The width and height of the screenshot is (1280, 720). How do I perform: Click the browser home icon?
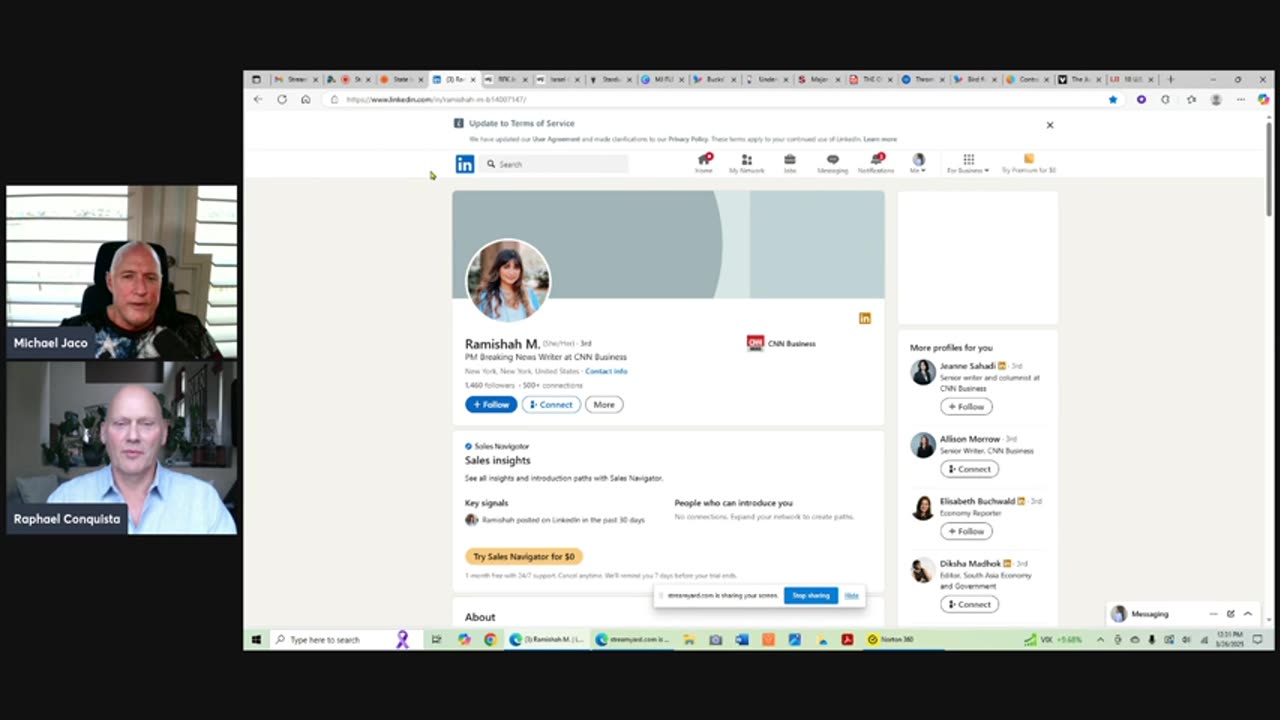306,99
